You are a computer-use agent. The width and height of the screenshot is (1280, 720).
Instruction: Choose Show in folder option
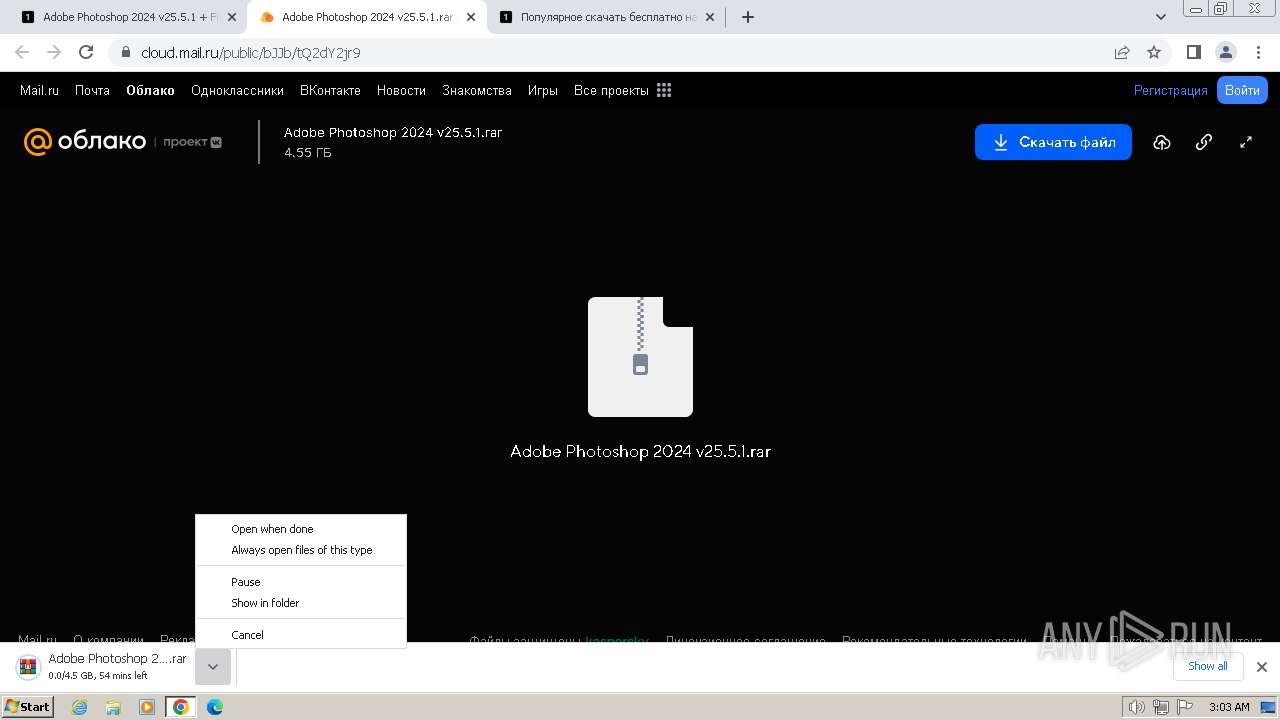coord(301,603)
